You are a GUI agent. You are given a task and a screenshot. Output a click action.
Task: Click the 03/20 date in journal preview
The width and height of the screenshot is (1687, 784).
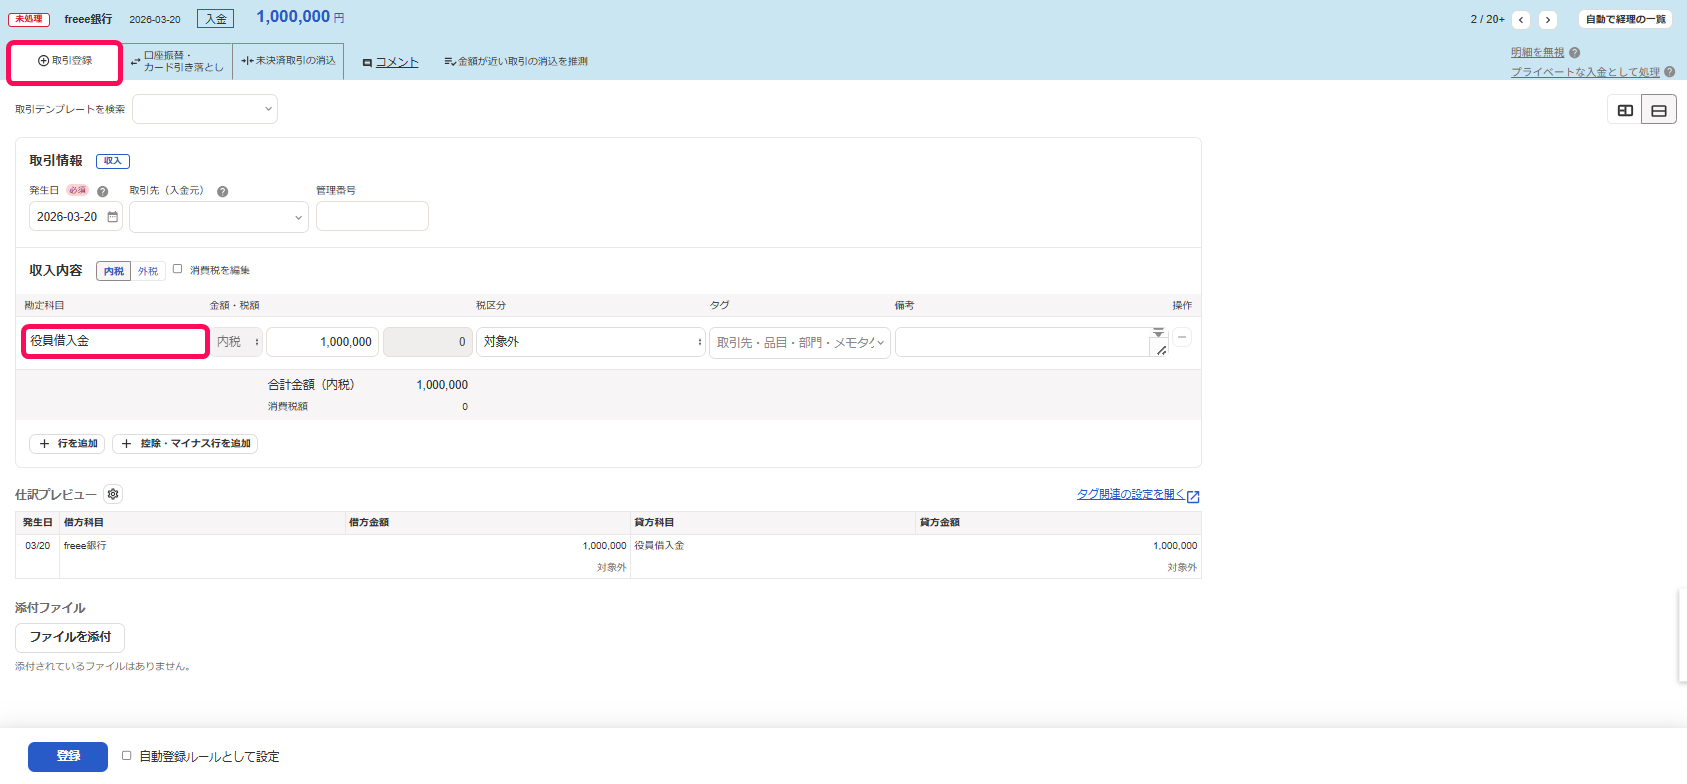point(37,546)
